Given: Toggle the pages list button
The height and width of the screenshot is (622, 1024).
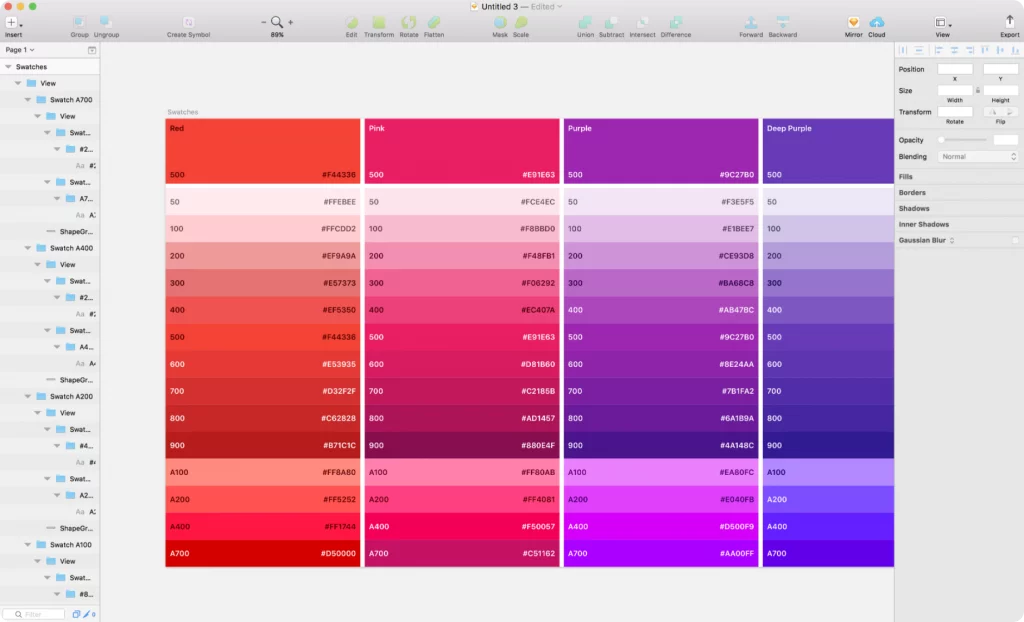Looking at the screenshot, I should (x=92, y=50).
